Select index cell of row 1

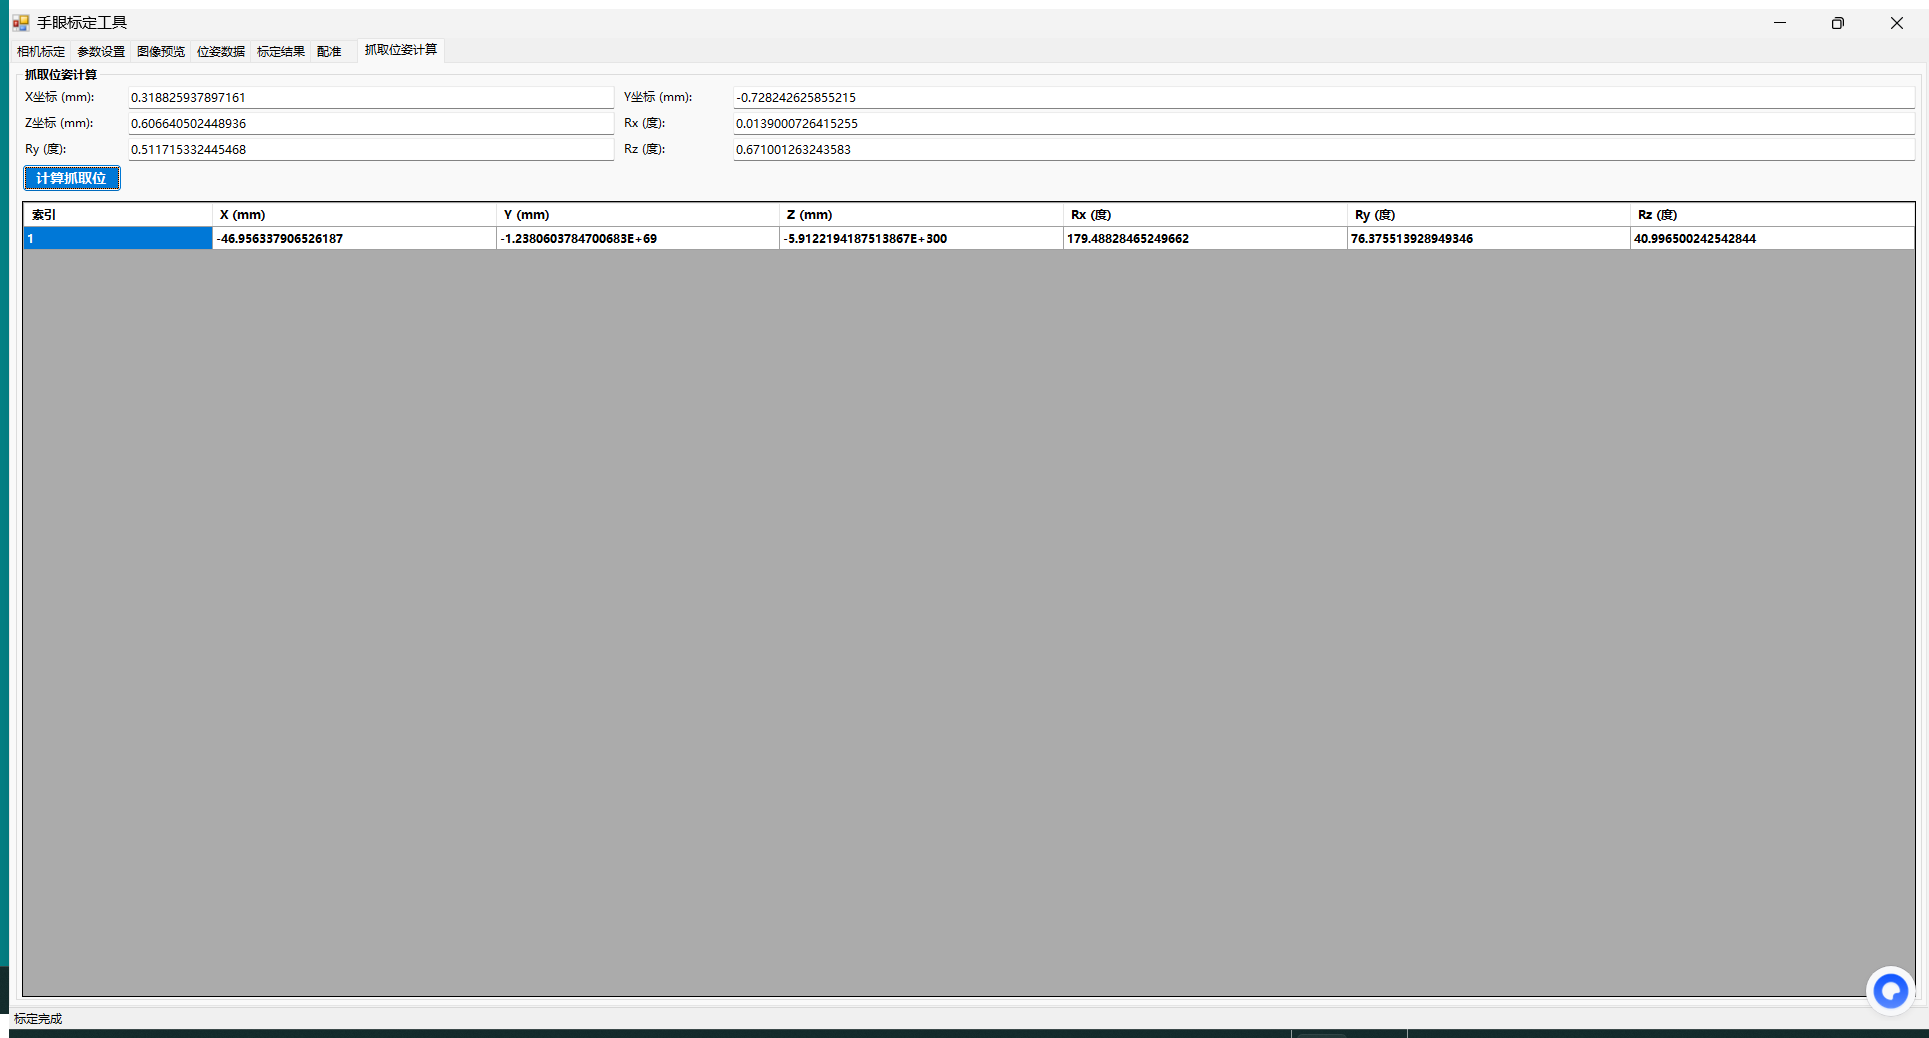(118, 238)
